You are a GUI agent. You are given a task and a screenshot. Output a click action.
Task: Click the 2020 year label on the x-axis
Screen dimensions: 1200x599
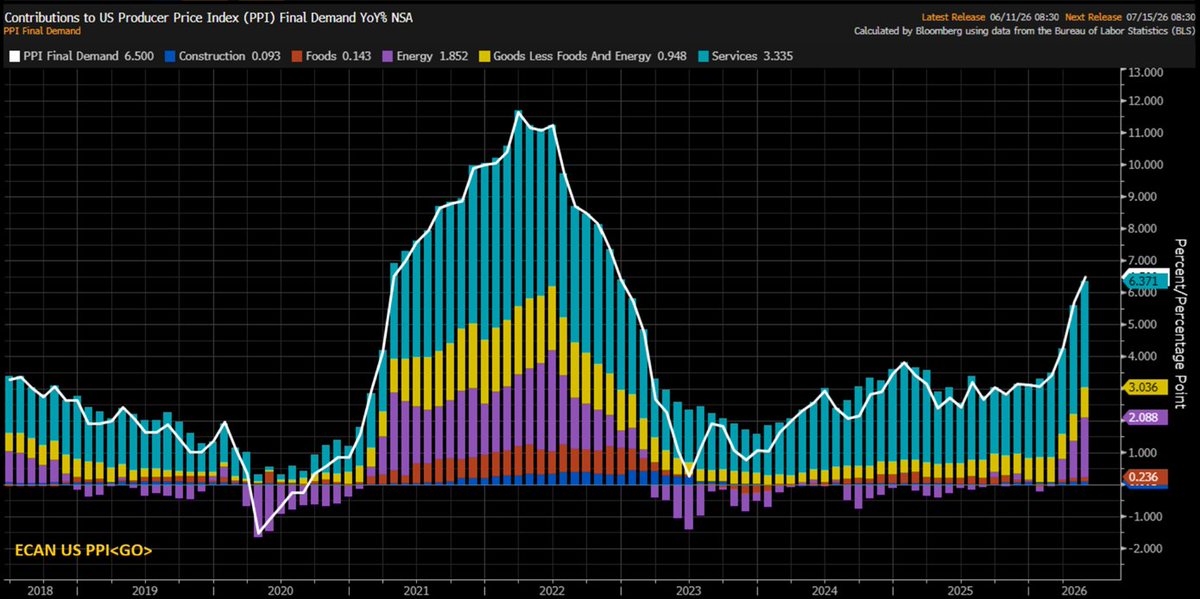[279, 589]
